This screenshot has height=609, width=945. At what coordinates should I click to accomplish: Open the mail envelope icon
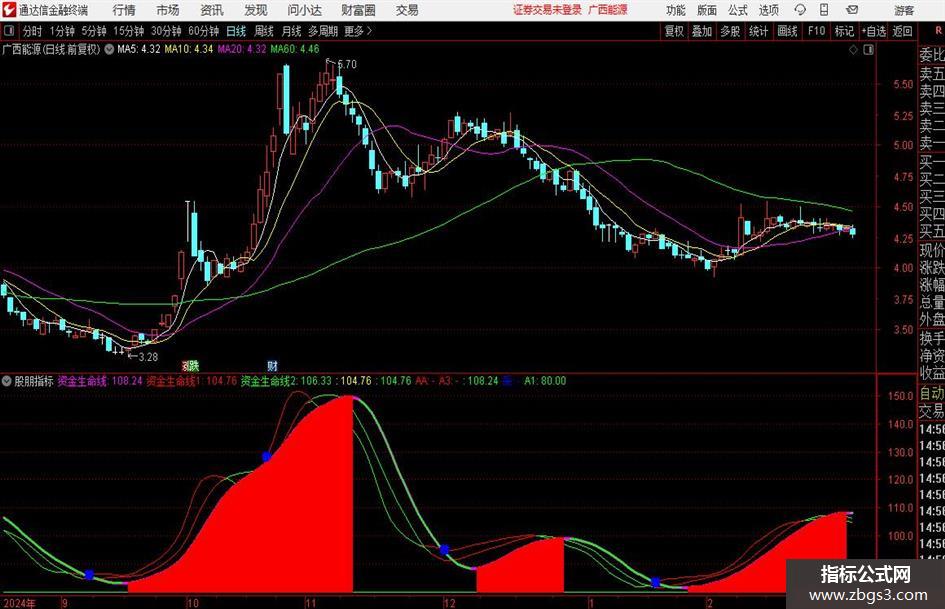852,10
